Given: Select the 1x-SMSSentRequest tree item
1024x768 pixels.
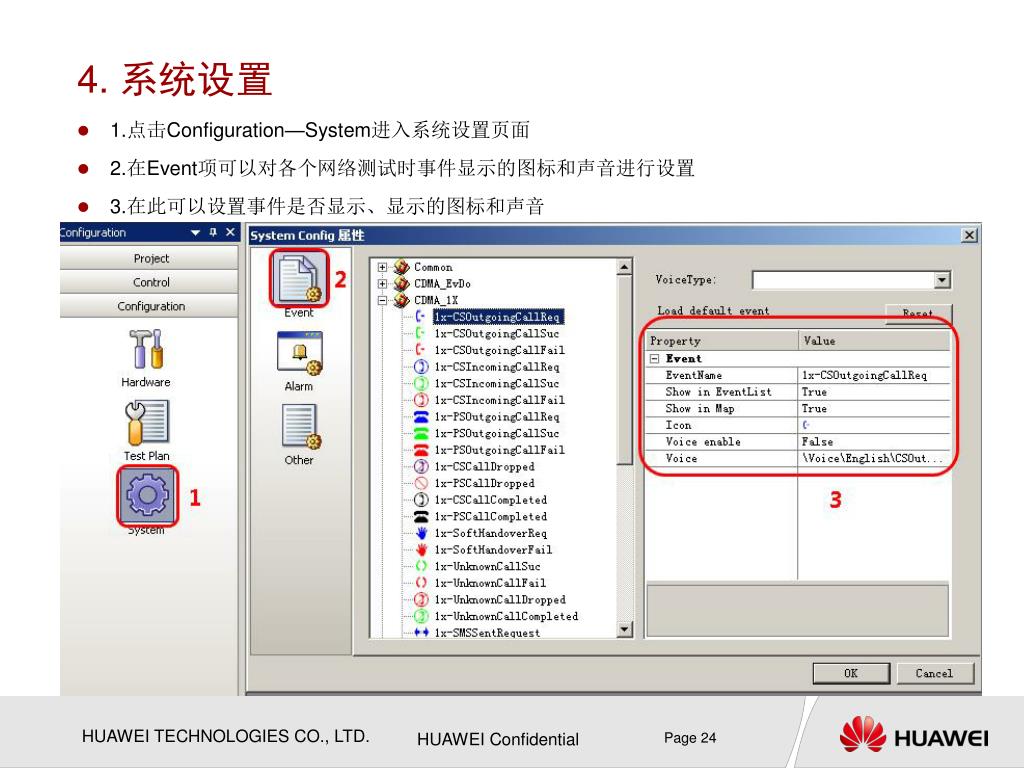Looking at the screenshot, I should point(487,632).
